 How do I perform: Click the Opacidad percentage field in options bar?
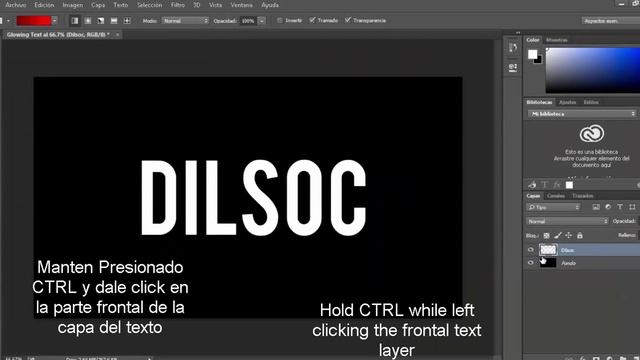249,20
